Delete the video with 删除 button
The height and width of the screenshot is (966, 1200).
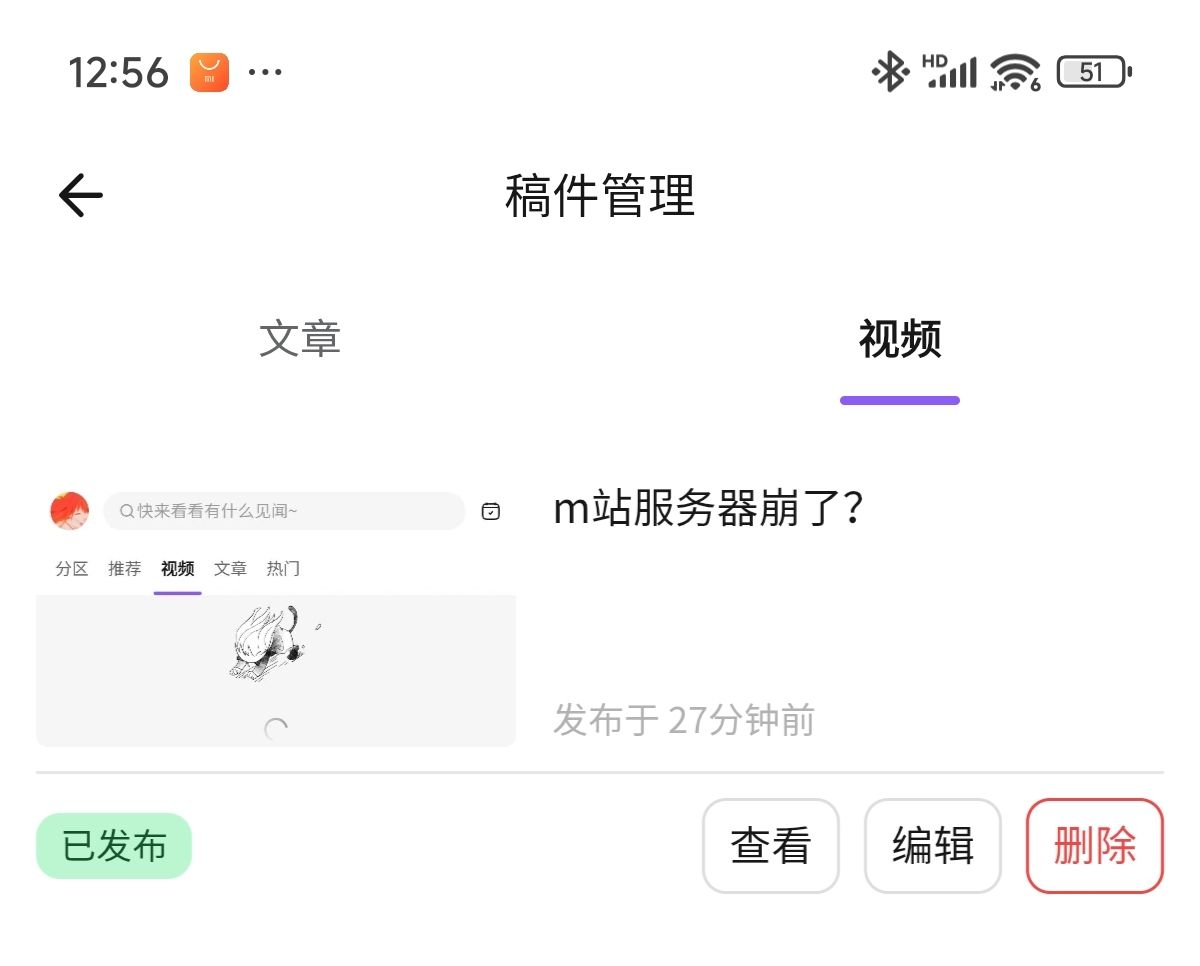[x=1095, y=846]
